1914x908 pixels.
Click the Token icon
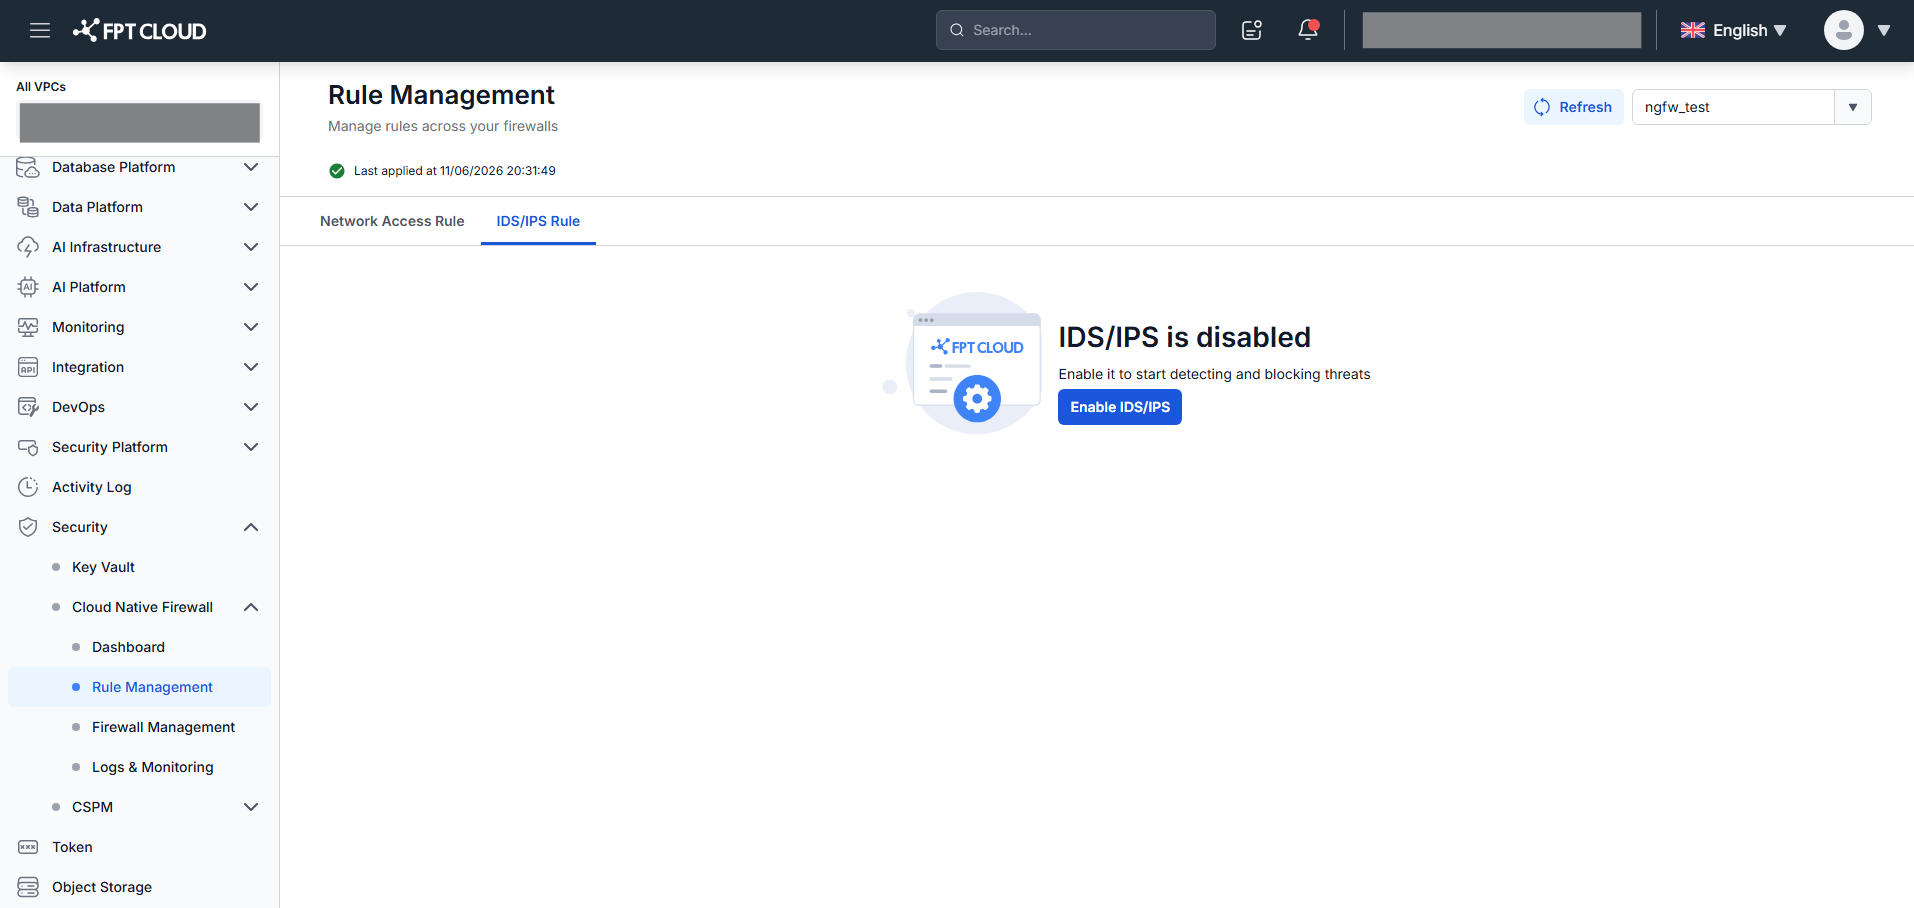coord(28,847)
